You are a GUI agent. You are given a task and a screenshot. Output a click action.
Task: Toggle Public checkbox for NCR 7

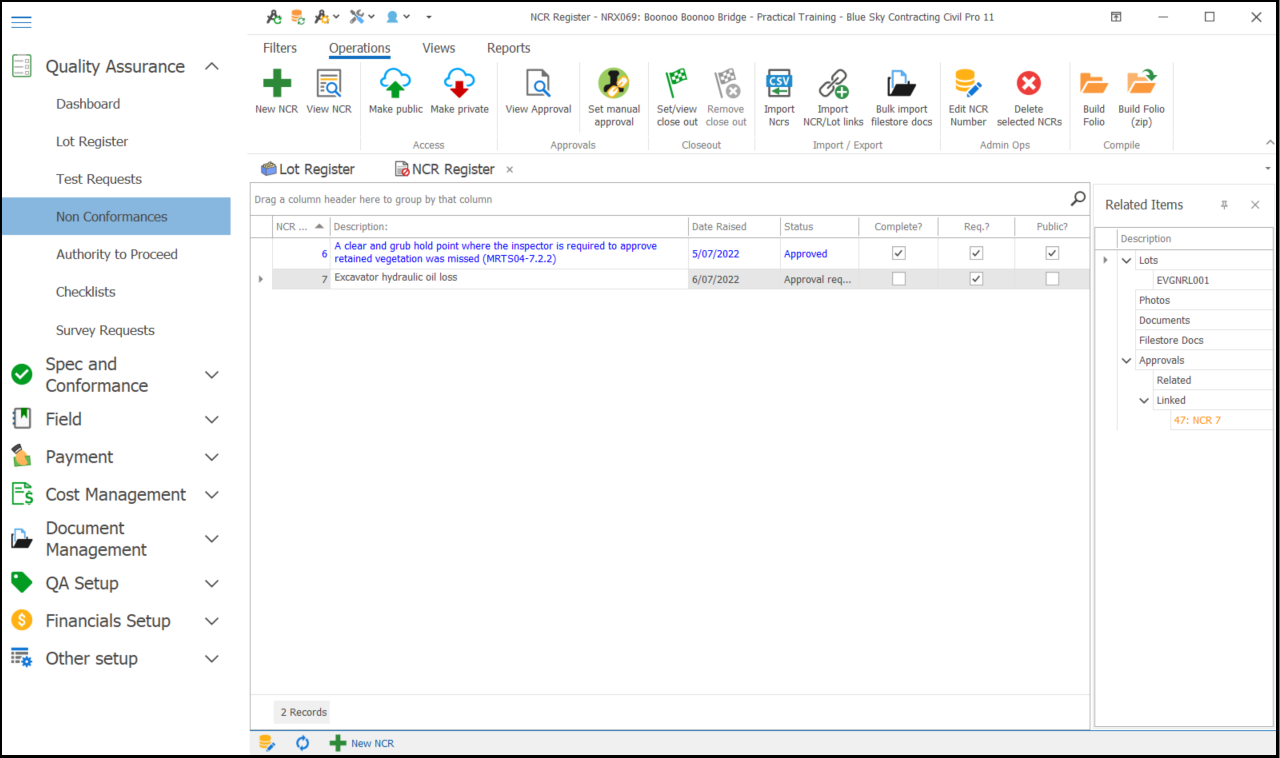pos(1052,279)
